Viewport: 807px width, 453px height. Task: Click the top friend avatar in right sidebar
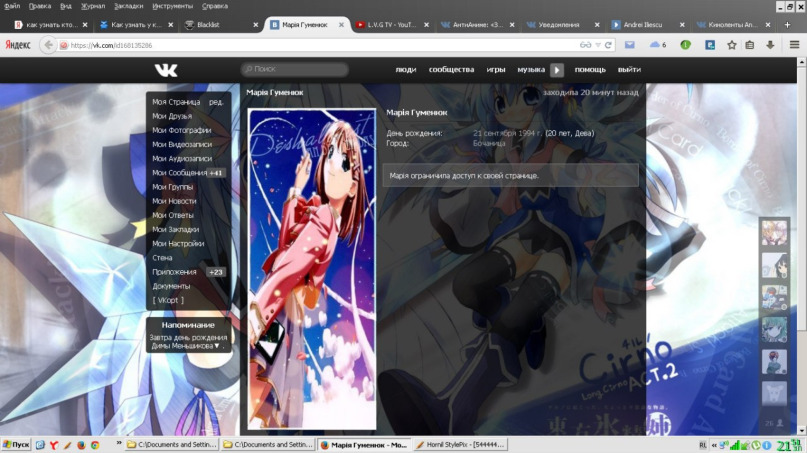[x=774, y=233]
